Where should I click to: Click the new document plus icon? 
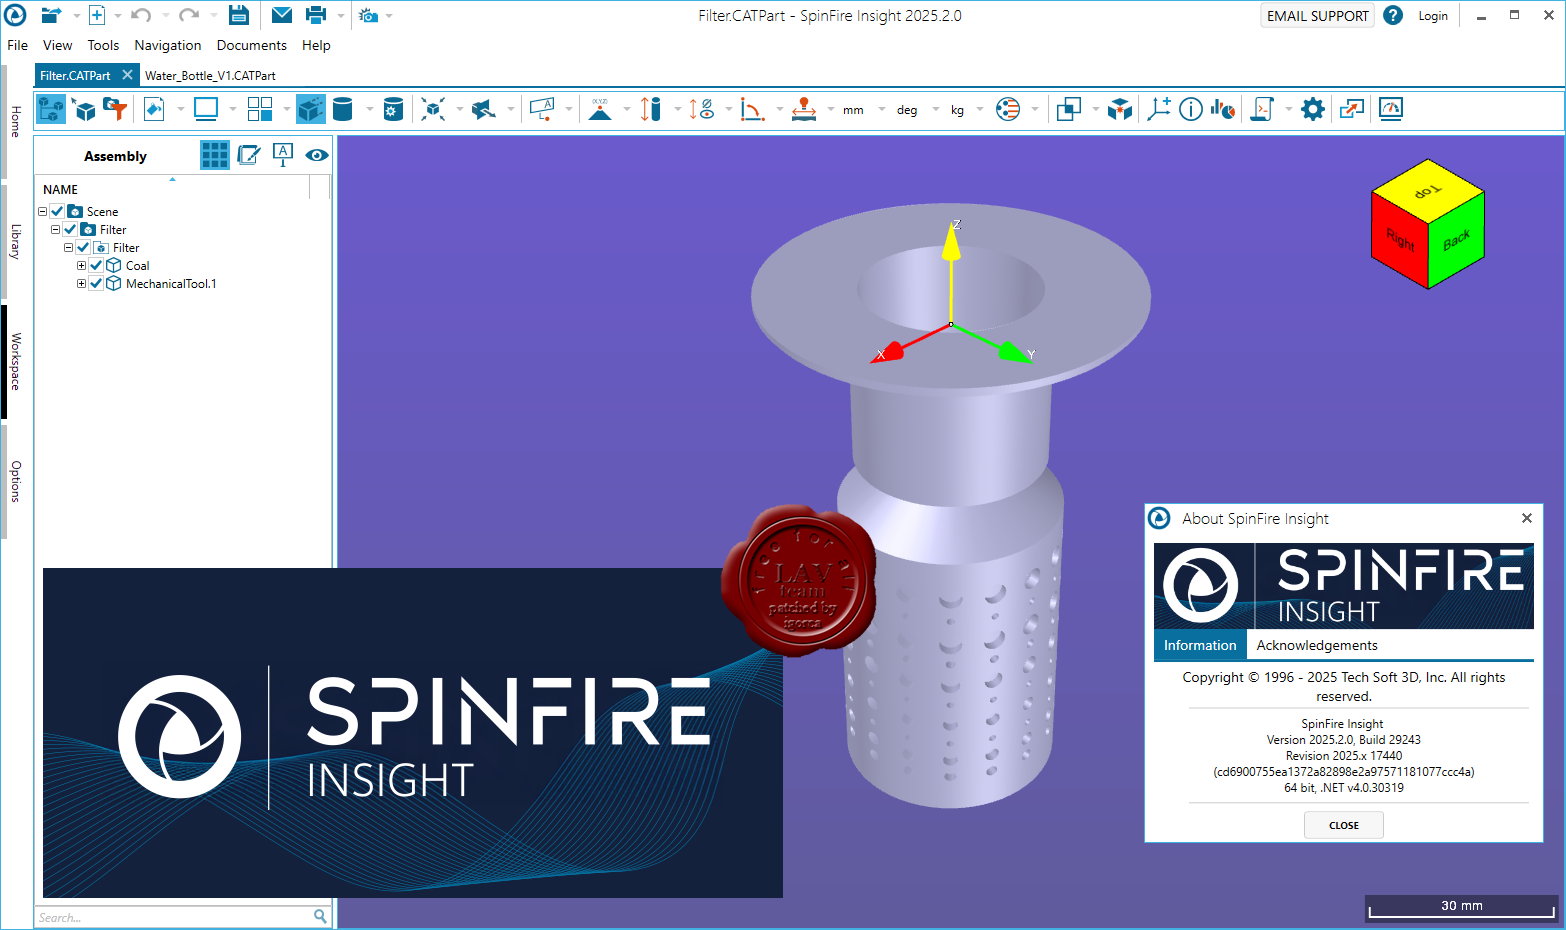pos(97,15)
